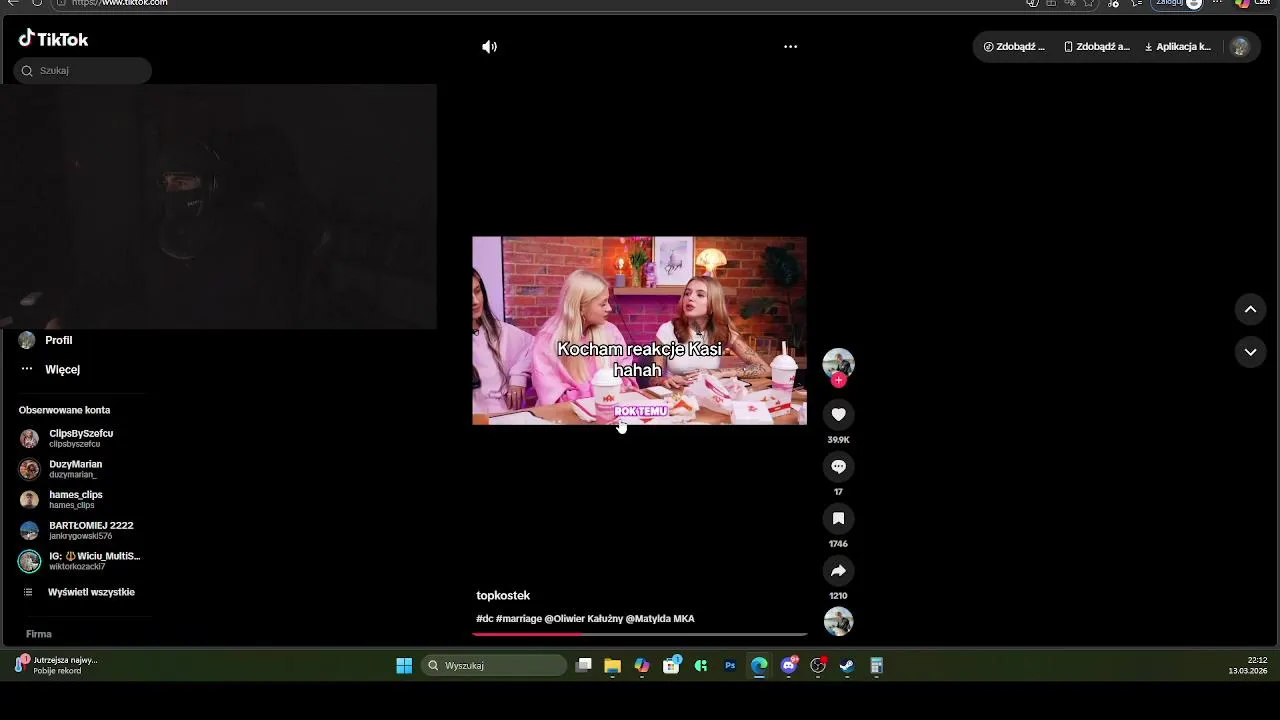Like the video with the heart icon
This screenshot has height=720, width=1280.
(838, 415)
